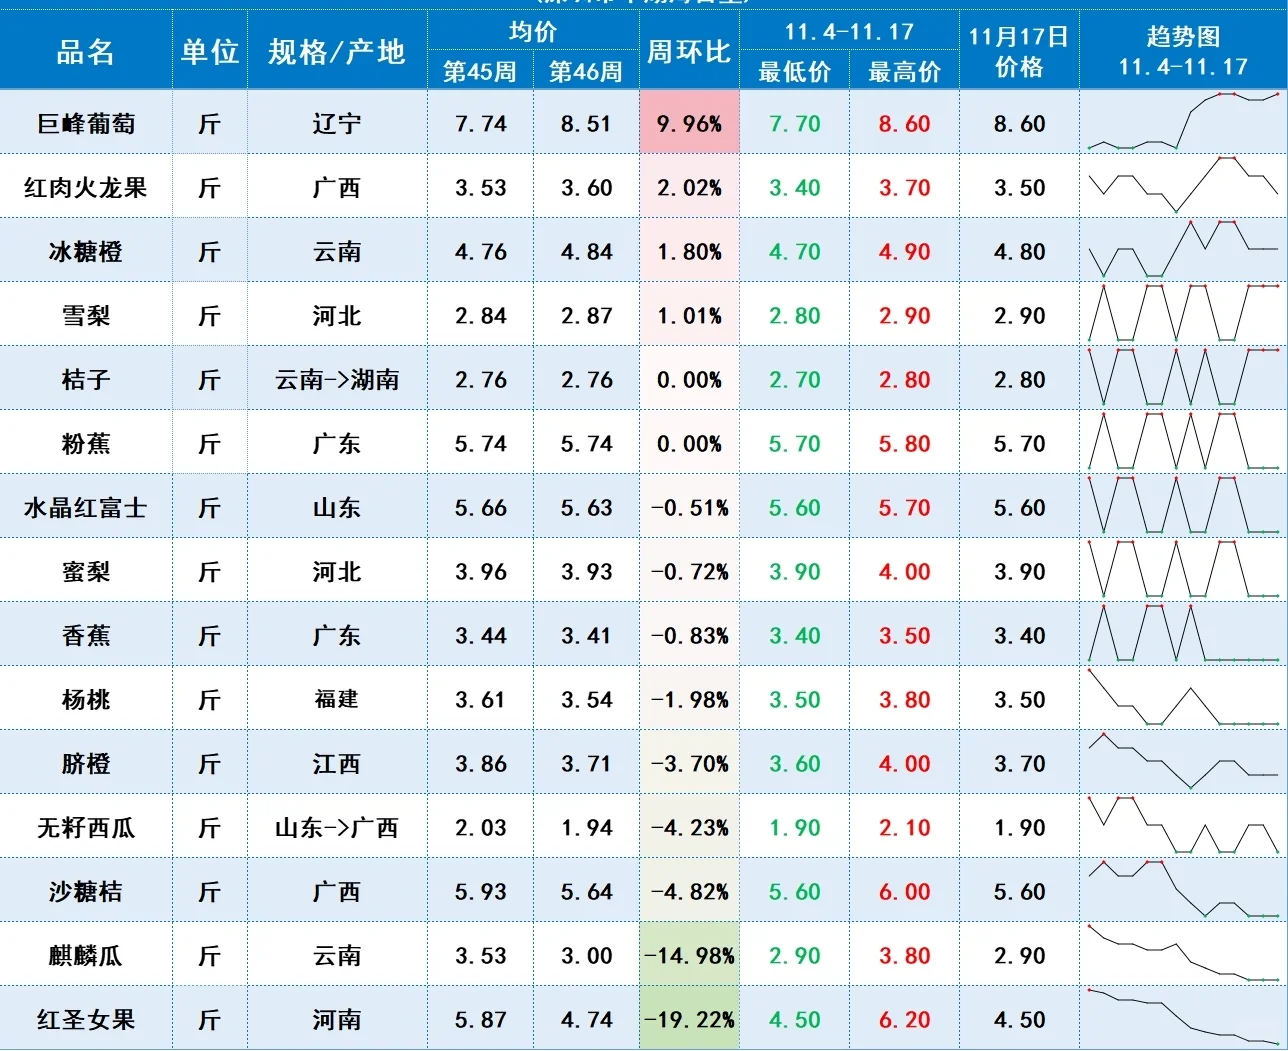Click the 9.96% week-over-week cell
This screenshot has height=1051, width=1288.
pyautogui.click(x=689, y=124)
